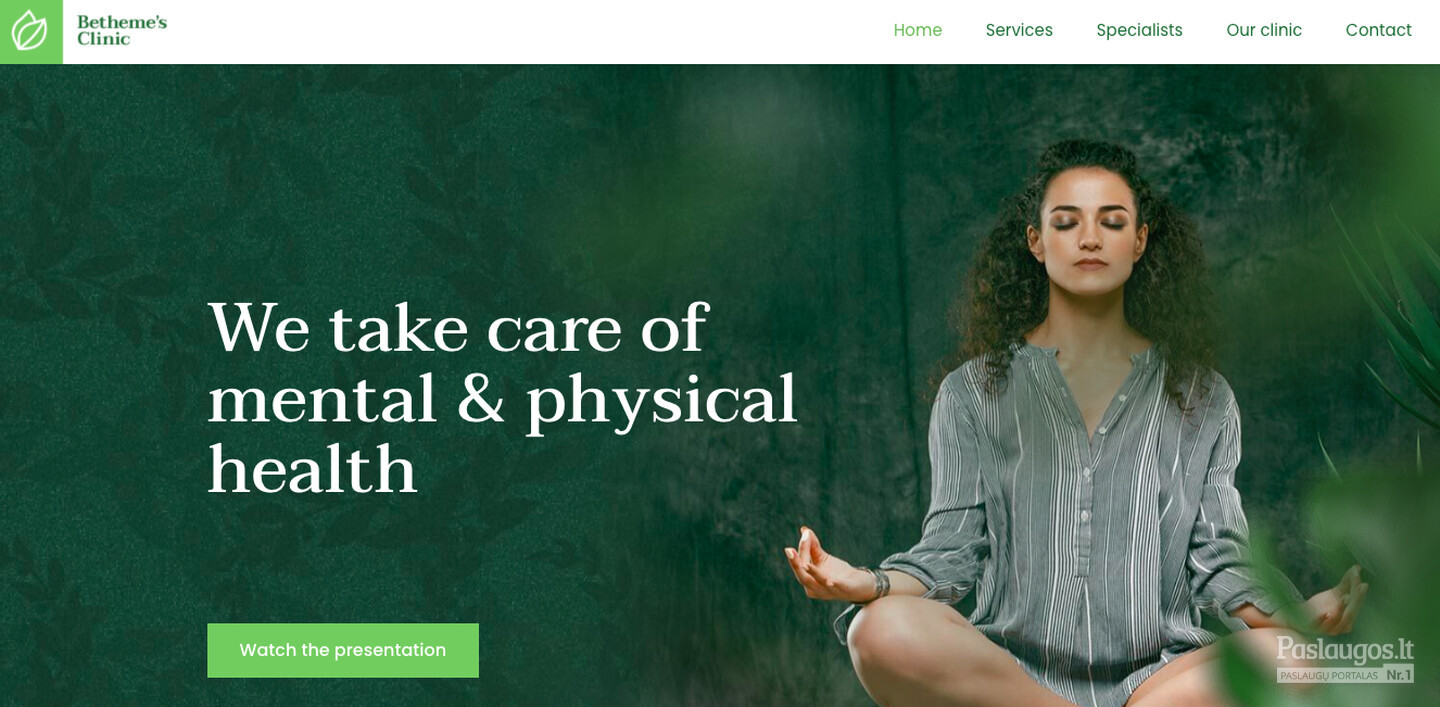Navigate to the Contact page
Image resolution: width=1440 pixels, height=707 pixels.
(1378, 30)
